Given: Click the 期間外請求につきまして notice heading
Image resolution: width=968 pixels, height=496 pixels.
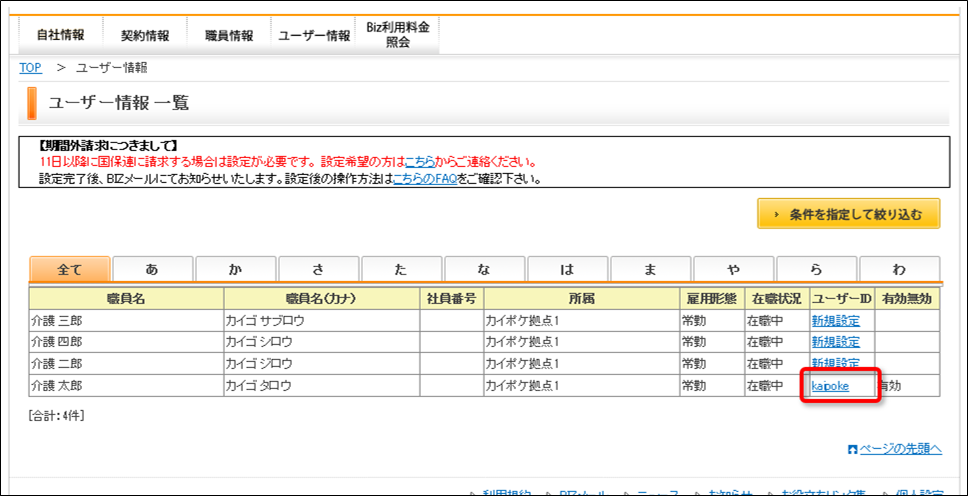Looking at the screenshot, I should click(x=107, y=147).
